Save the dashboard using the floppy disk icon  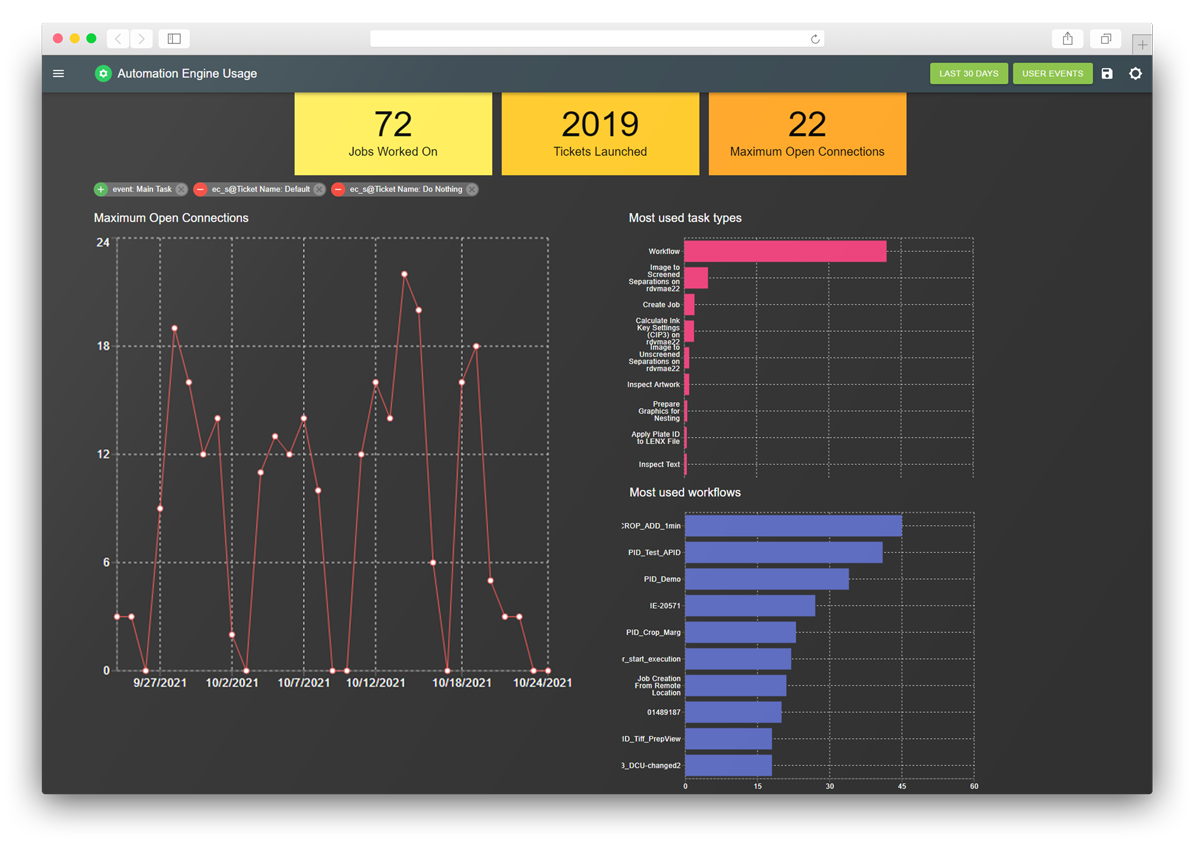[x=1107, y=73]
